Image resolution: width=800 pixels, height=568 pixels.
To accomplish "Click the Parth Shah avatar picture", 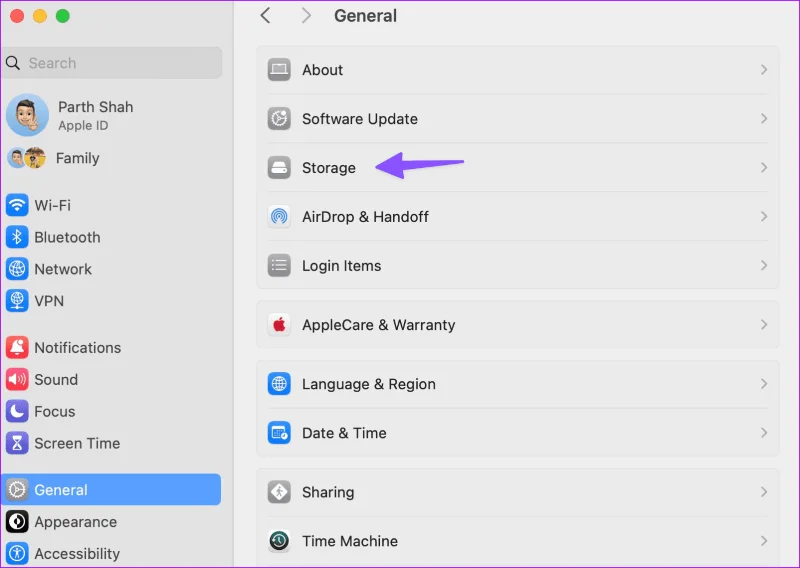I will (x=28, y=115).
